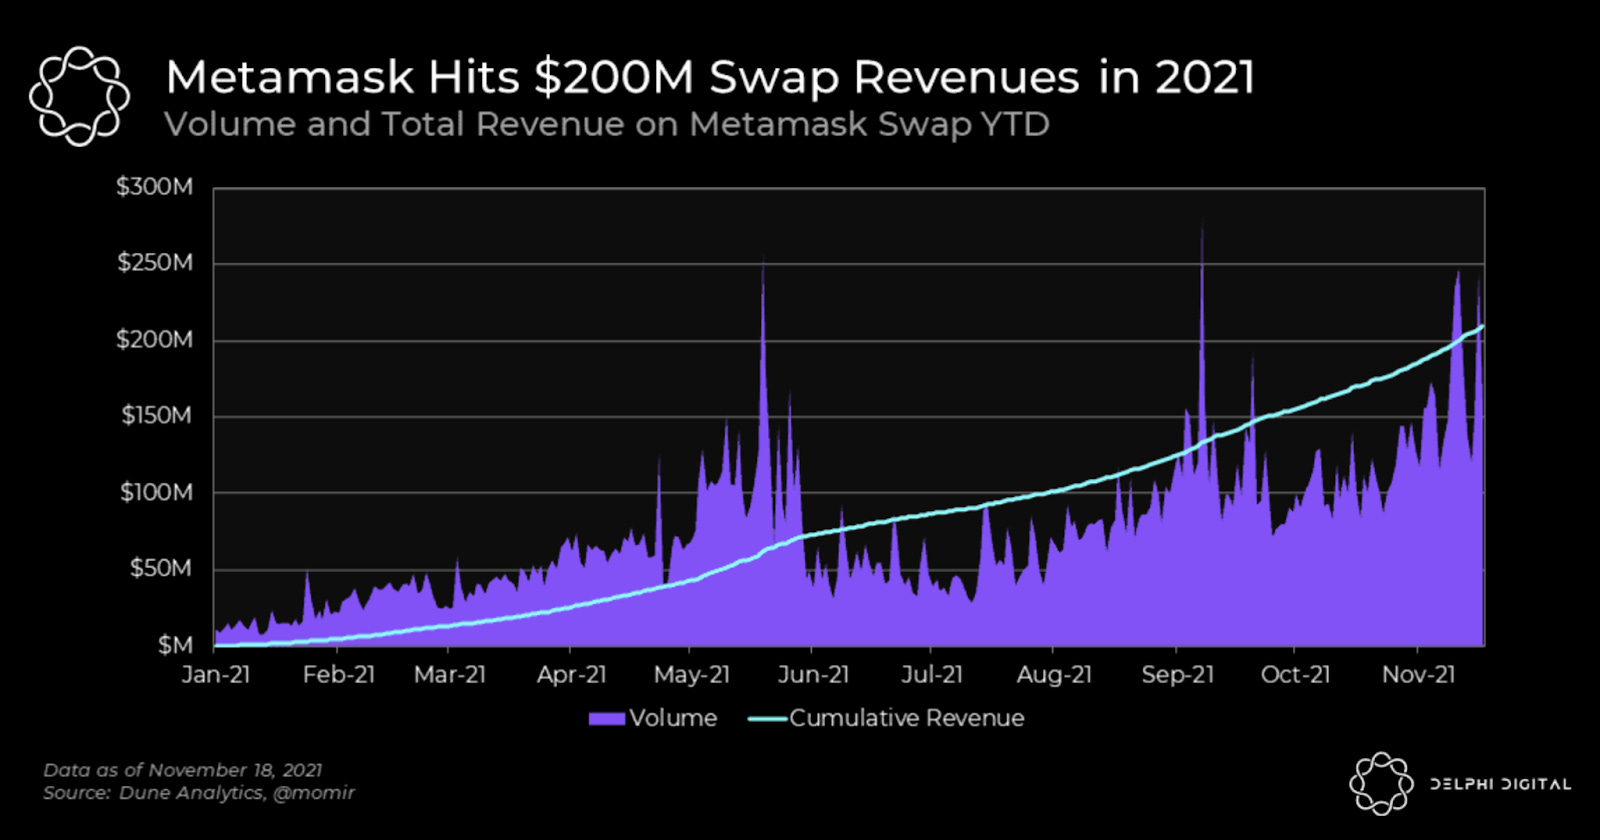Screen dimensions: 1600x840
Task: Click the '$M' y-axis label
Action: coord(175,645)
